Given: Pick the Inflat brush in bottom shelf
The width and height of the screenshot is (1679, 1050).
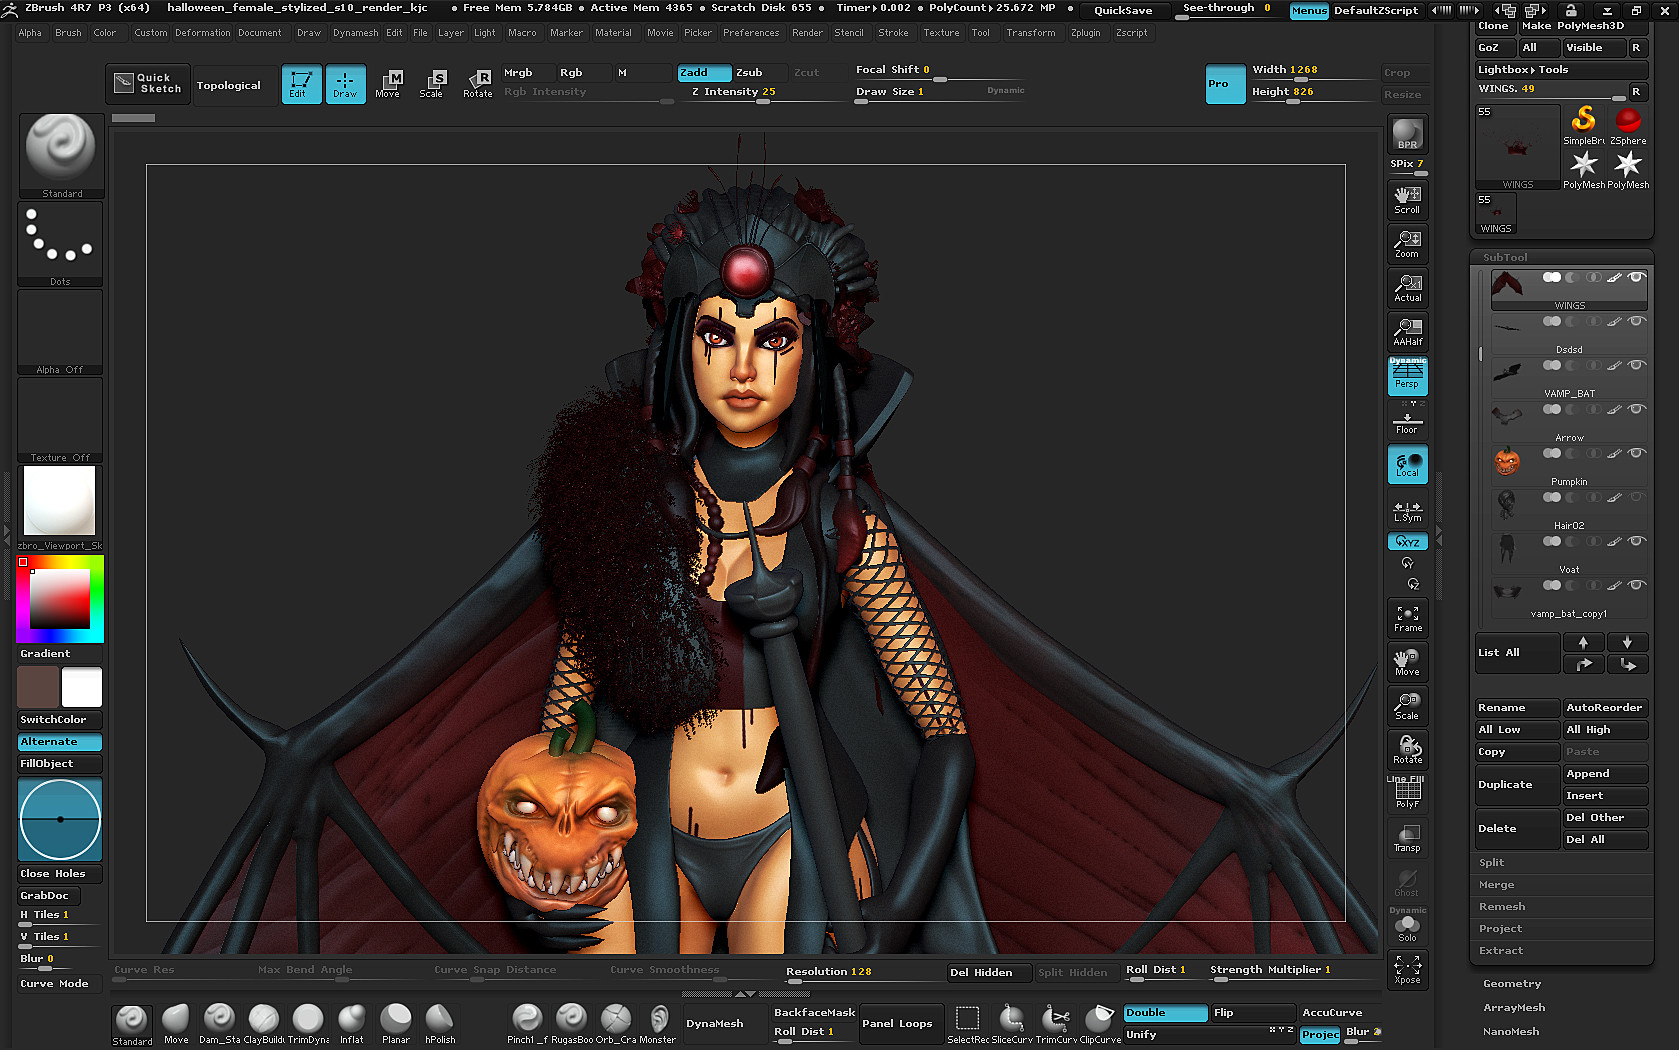Looking at the screenshot, I should pos(352,1024).
